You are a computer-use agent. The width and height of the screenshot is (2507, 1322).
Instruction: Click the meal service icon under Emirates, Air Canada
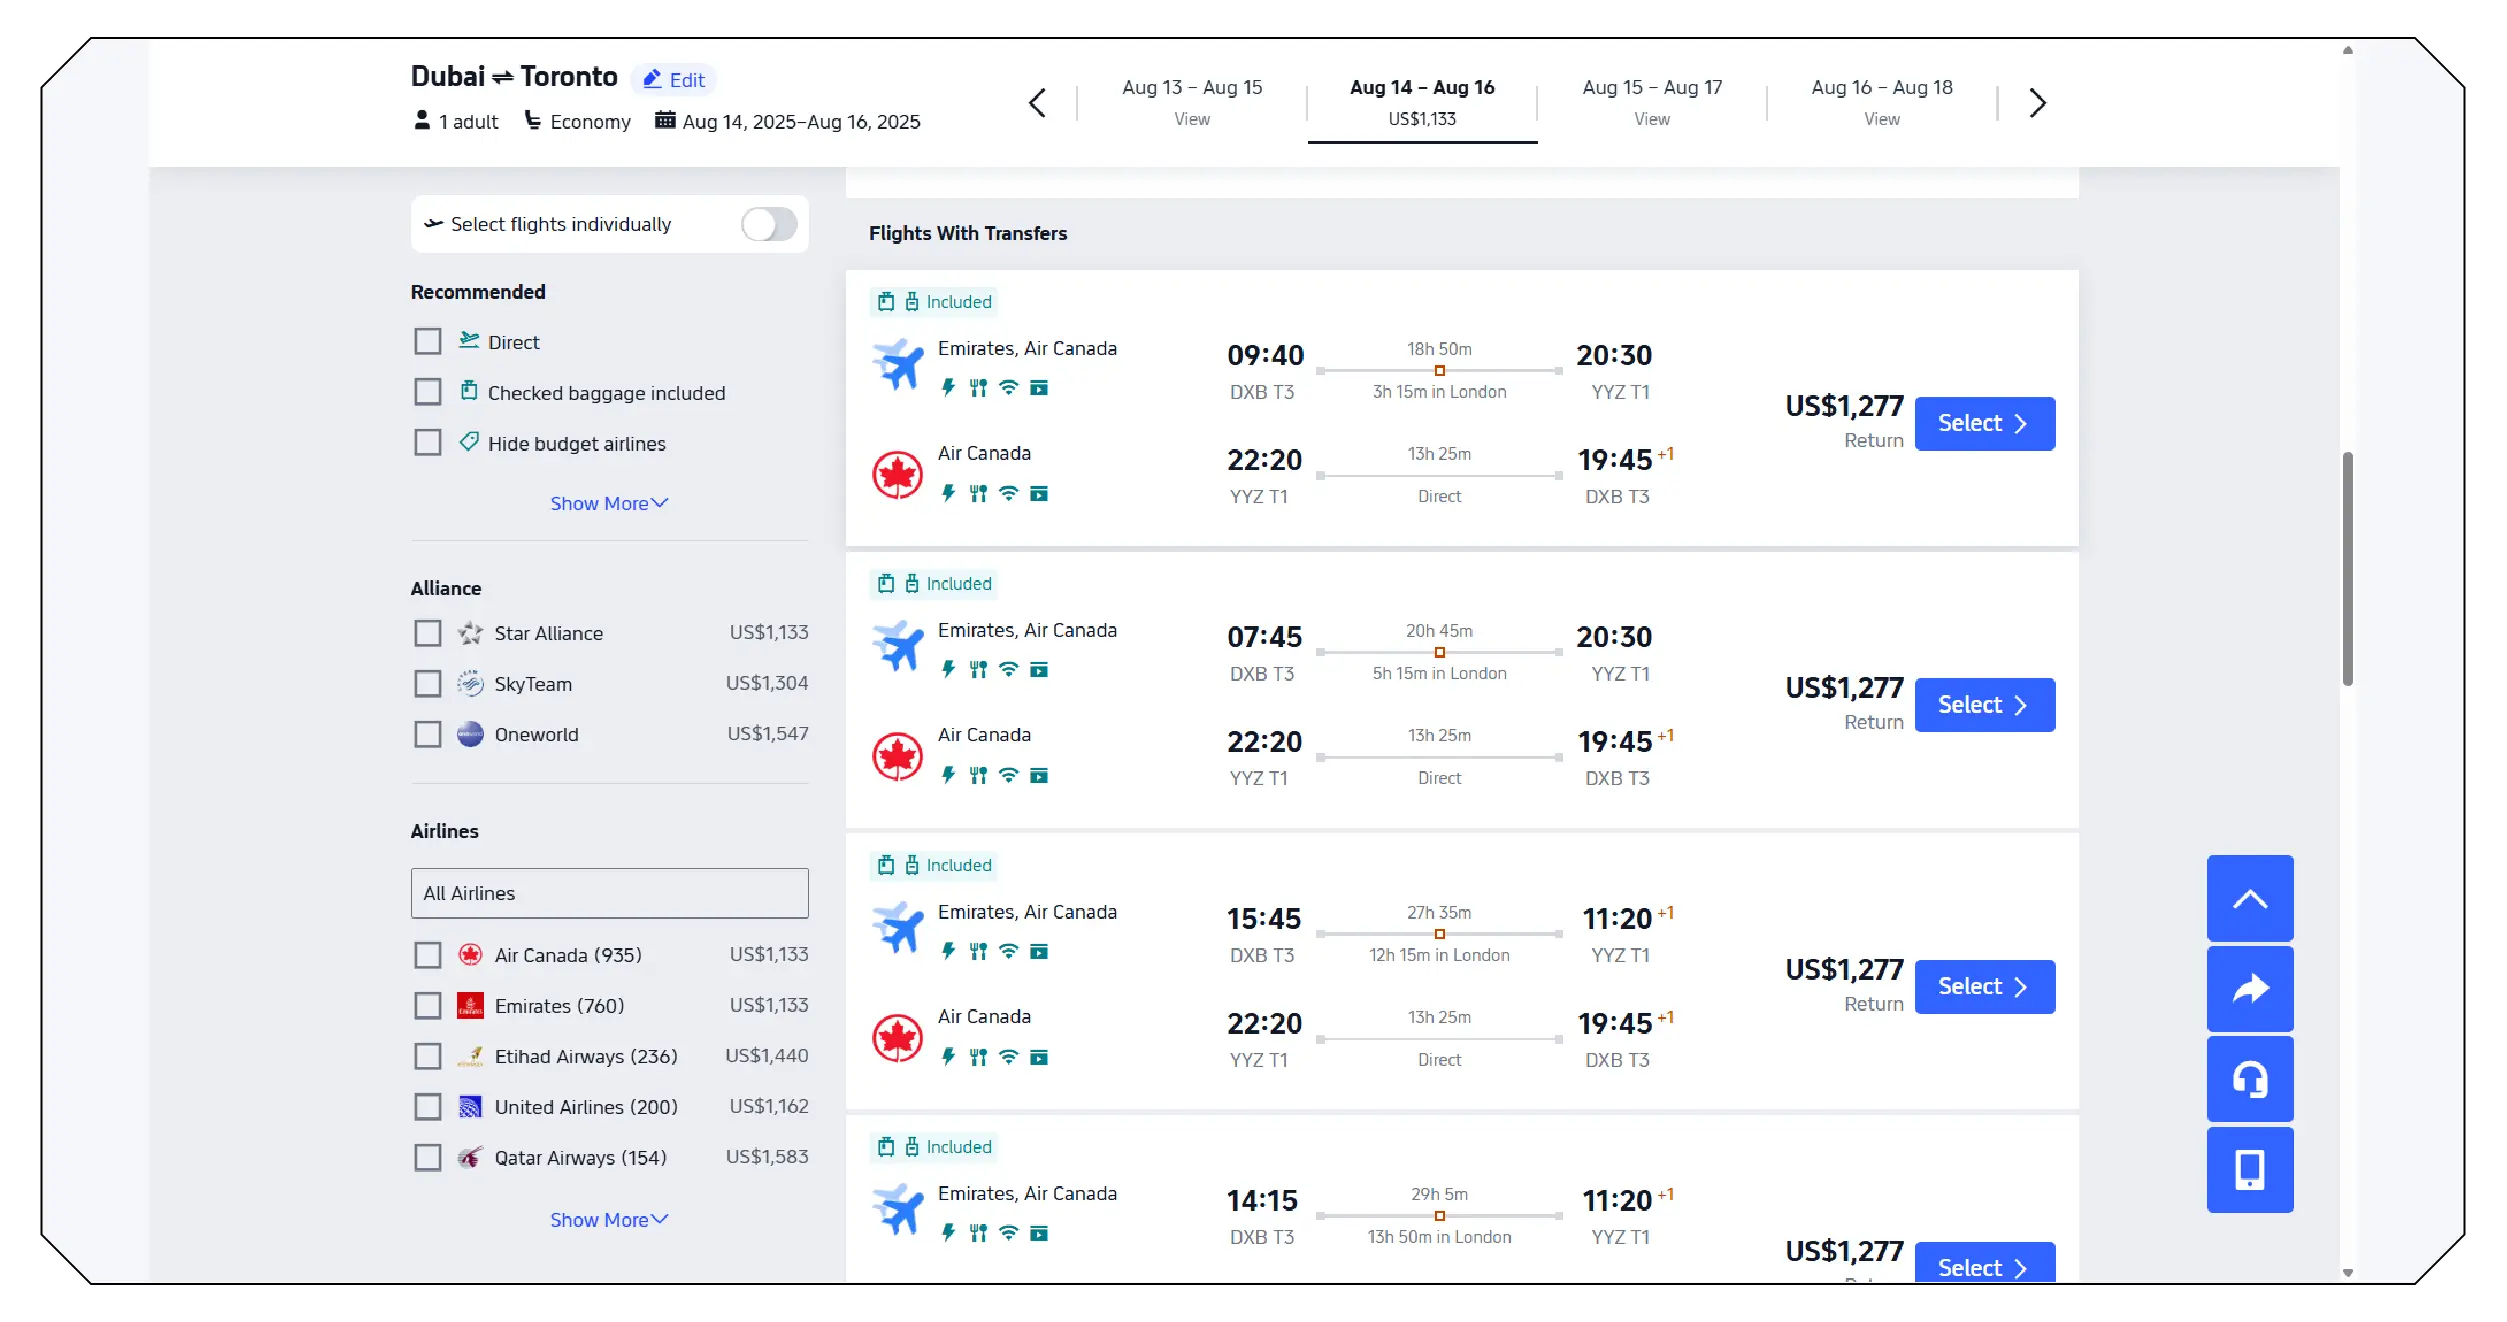[x=978, y=389]
